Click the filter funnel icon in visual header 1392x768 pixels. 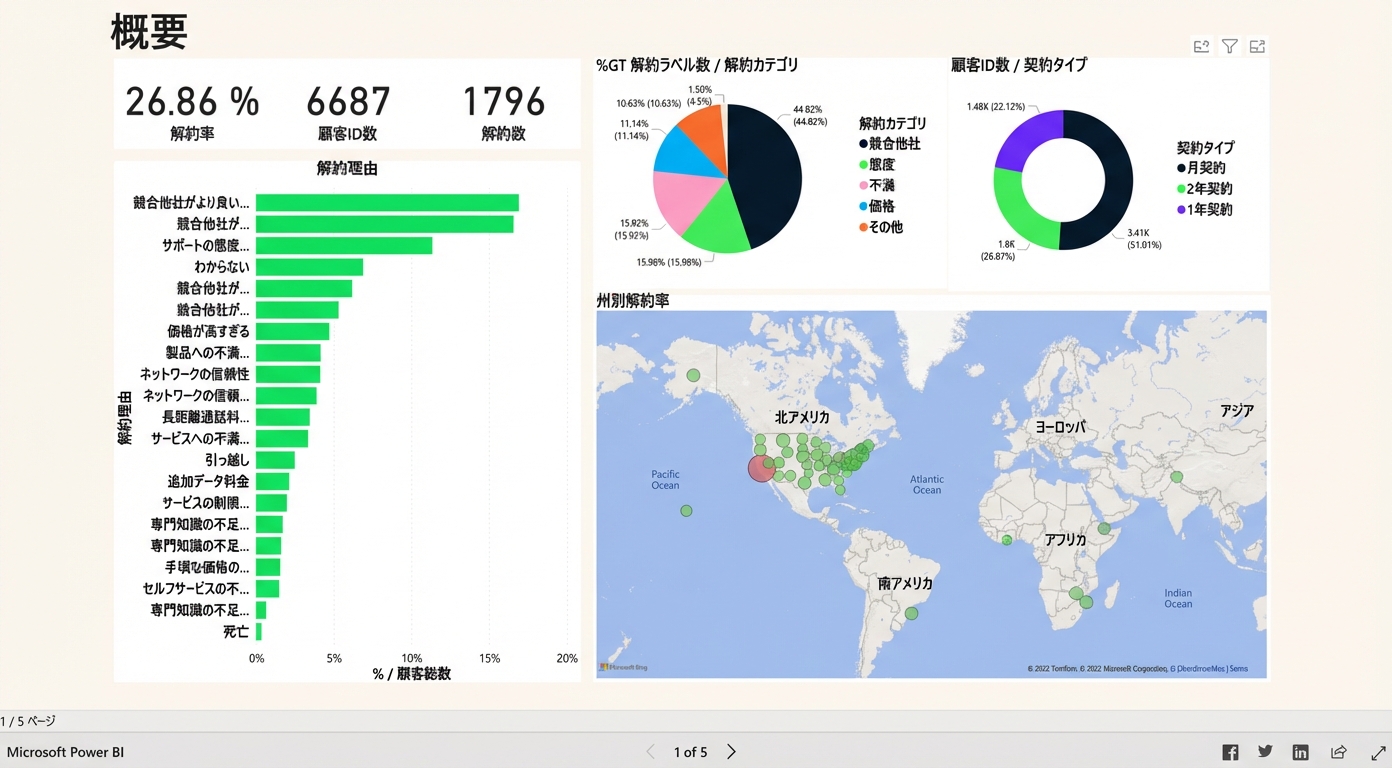(x=1230, y=46)
